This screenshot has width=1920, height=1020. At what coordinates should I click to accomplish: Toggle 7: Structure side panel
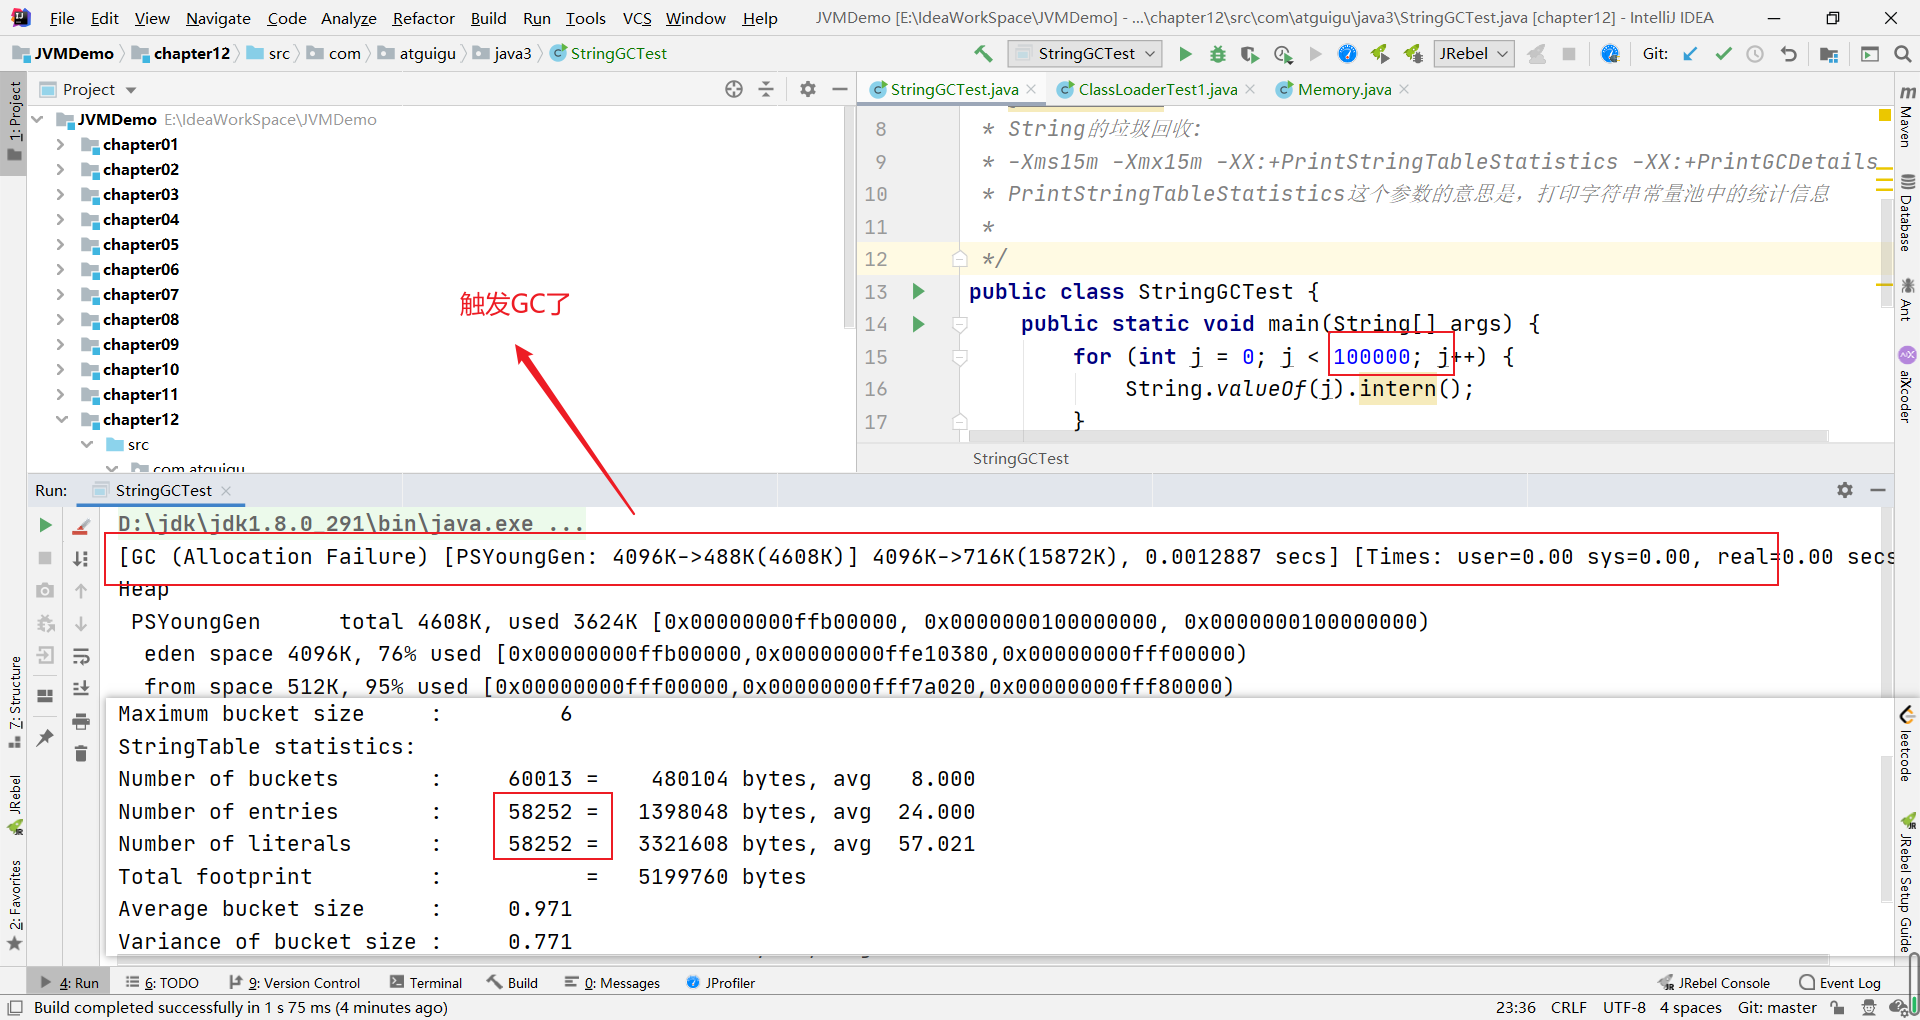click(x=15, y=703)
